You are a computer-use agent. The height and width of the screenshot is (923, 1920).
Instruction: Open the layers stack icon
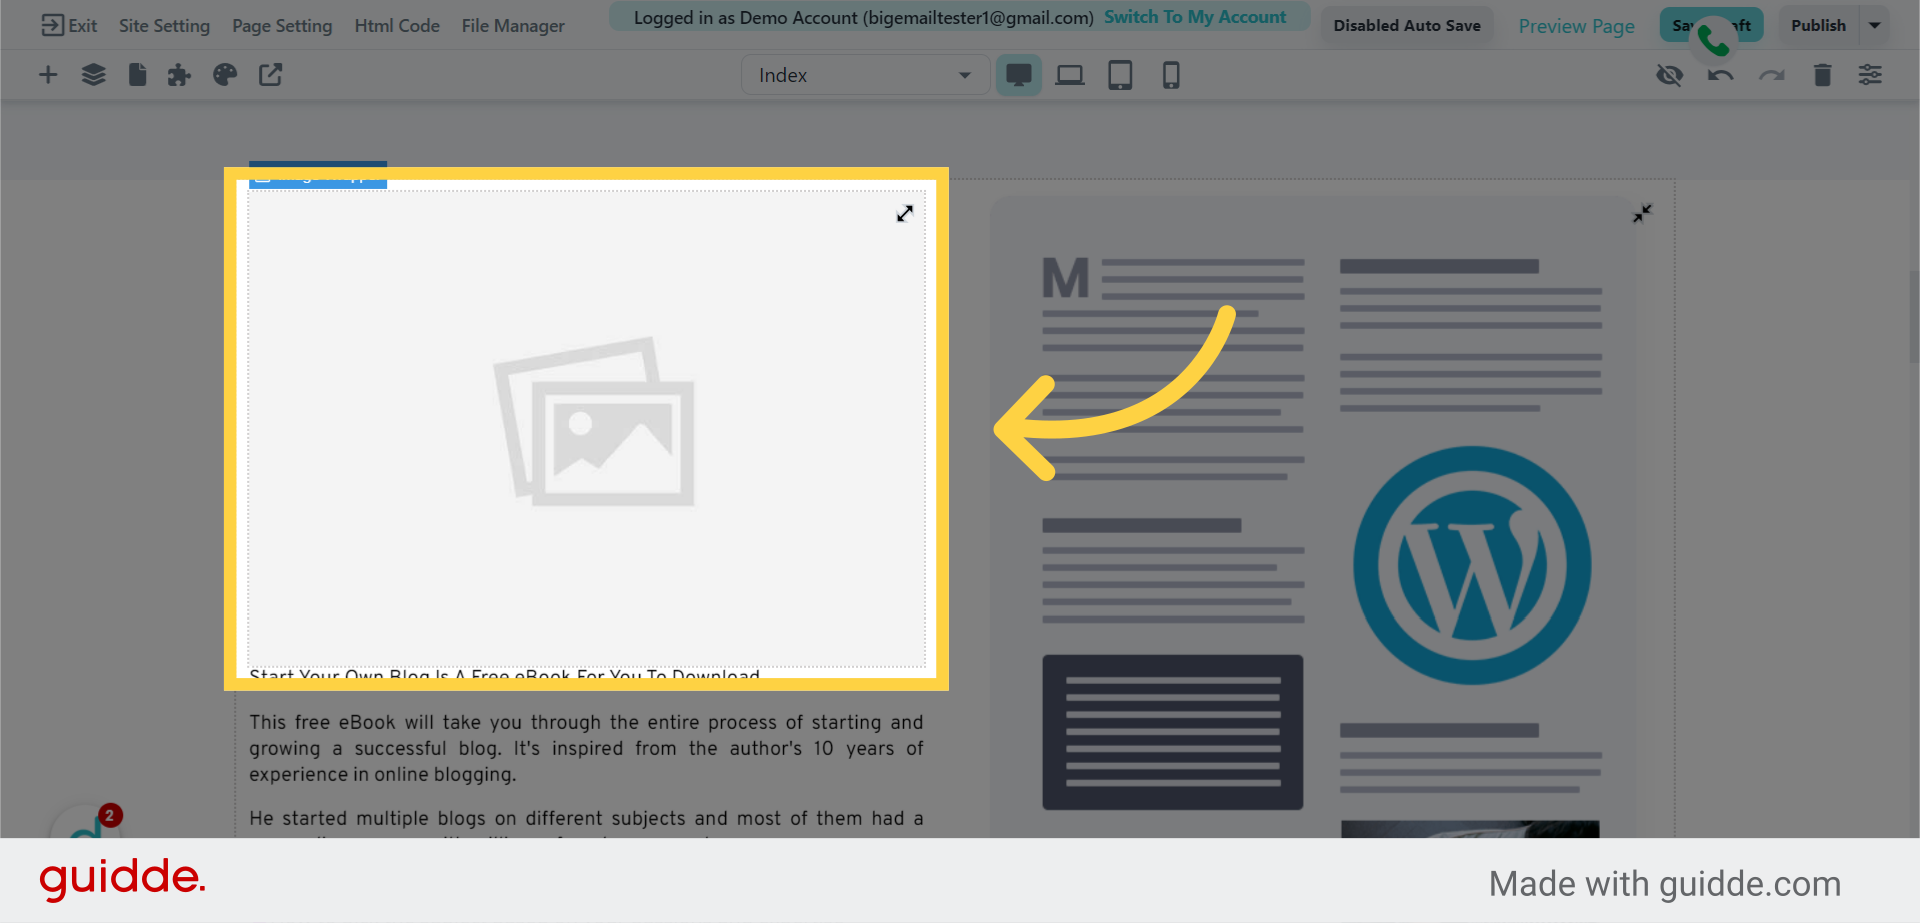93,75
